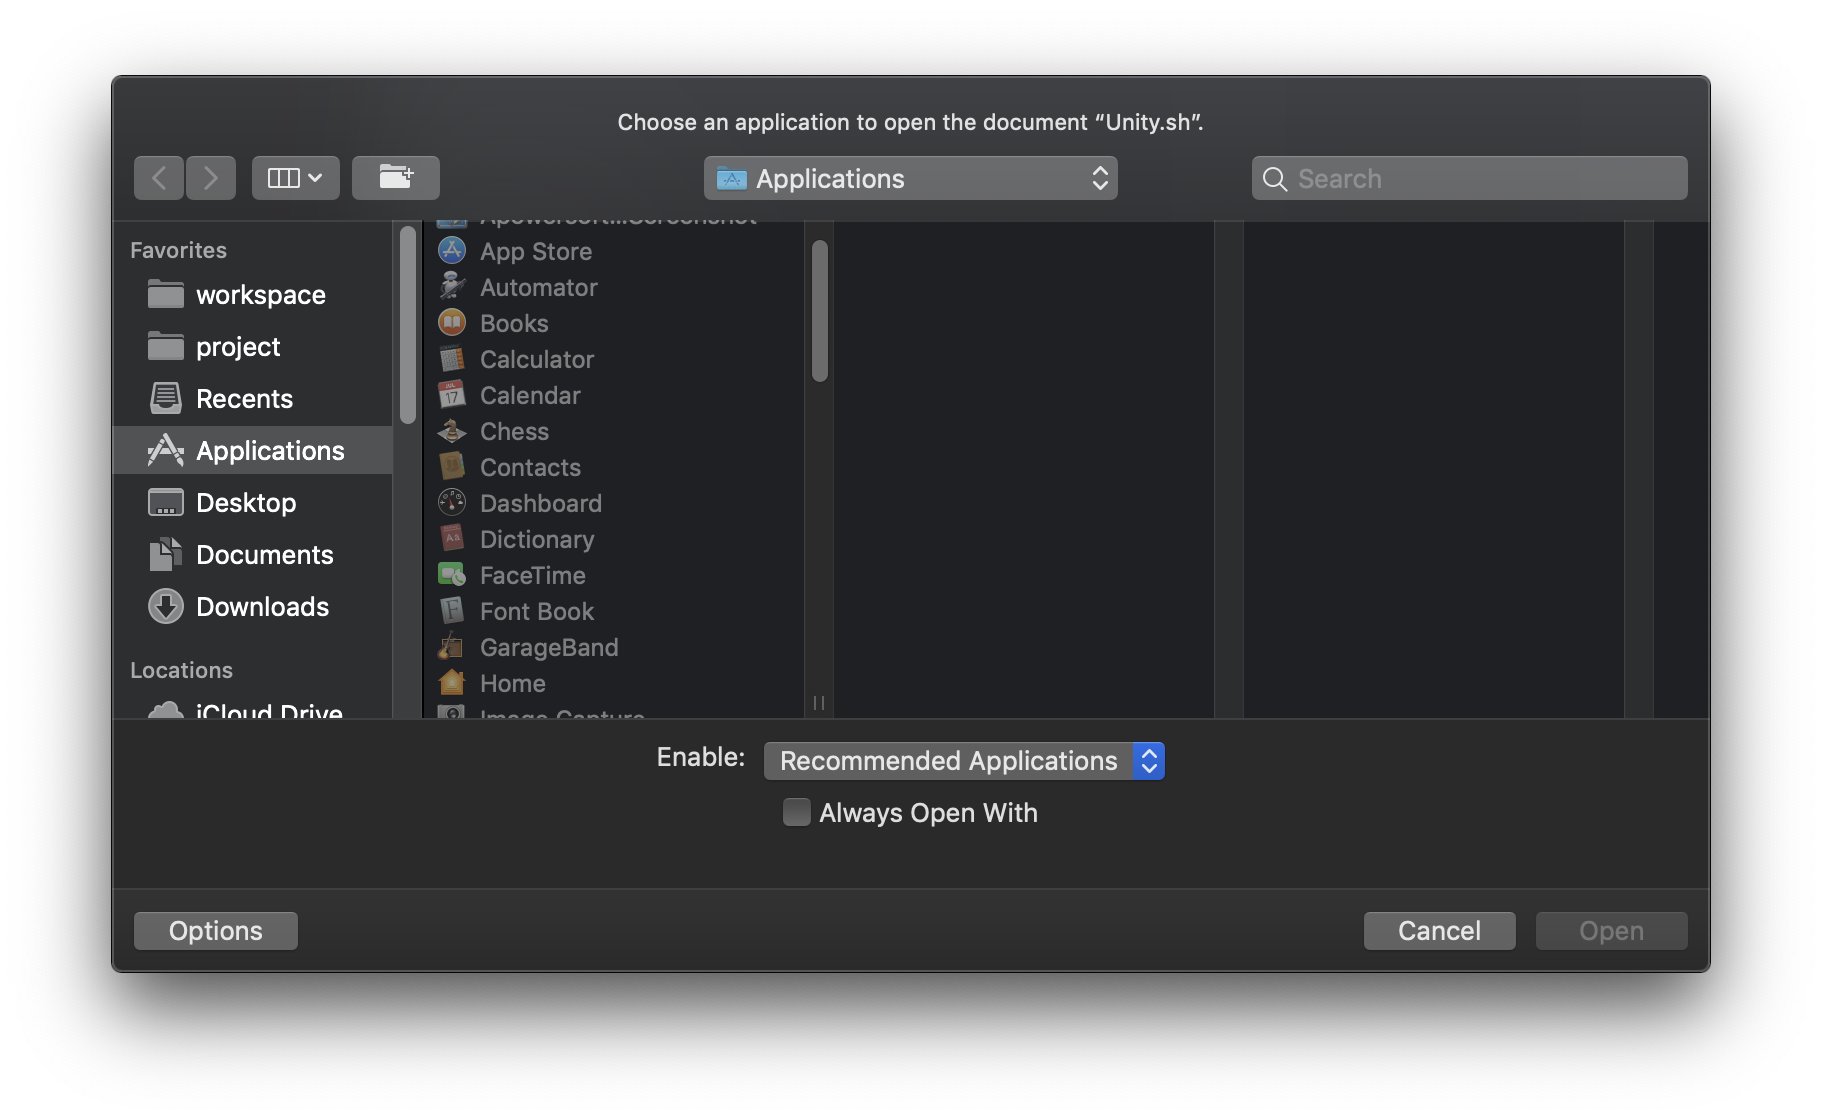Open the column view options dropdown

point(296,178)
